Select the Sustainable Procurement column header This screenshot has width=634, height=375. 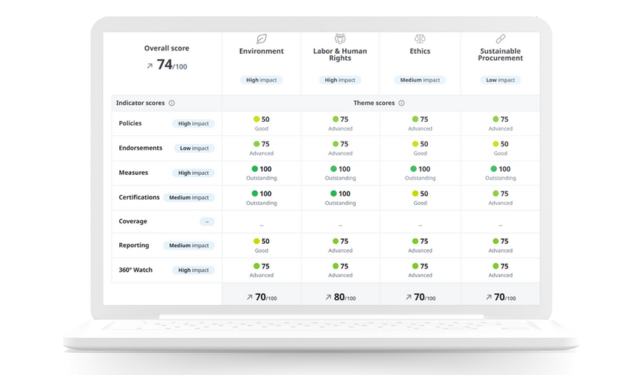(x=501, y=55)
